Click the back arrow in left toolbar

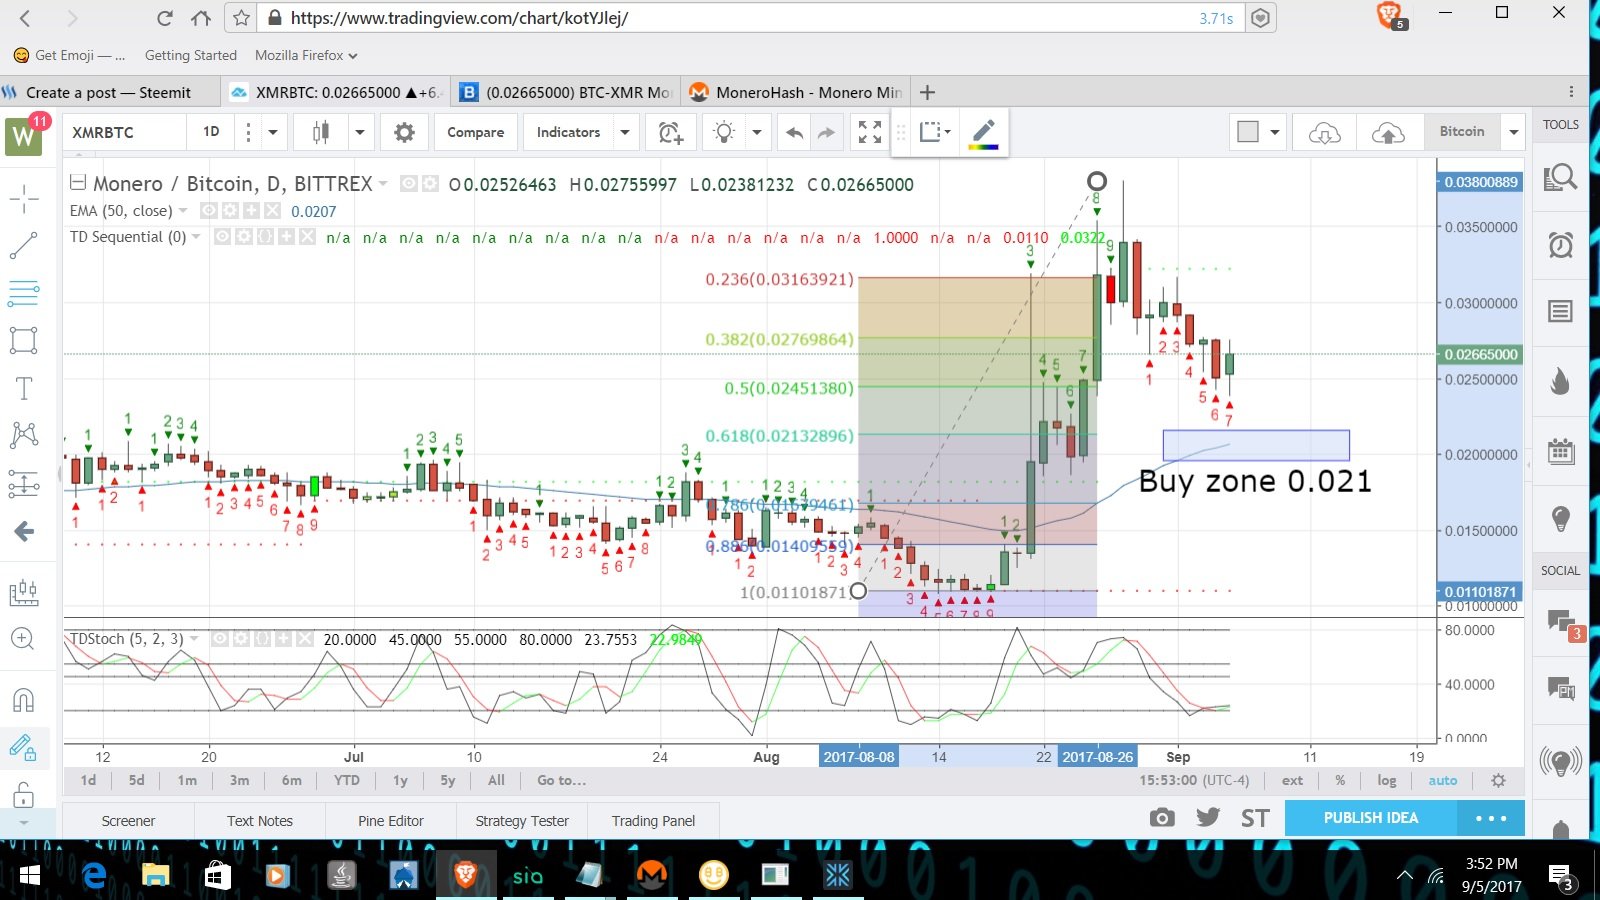coord(24,532)
